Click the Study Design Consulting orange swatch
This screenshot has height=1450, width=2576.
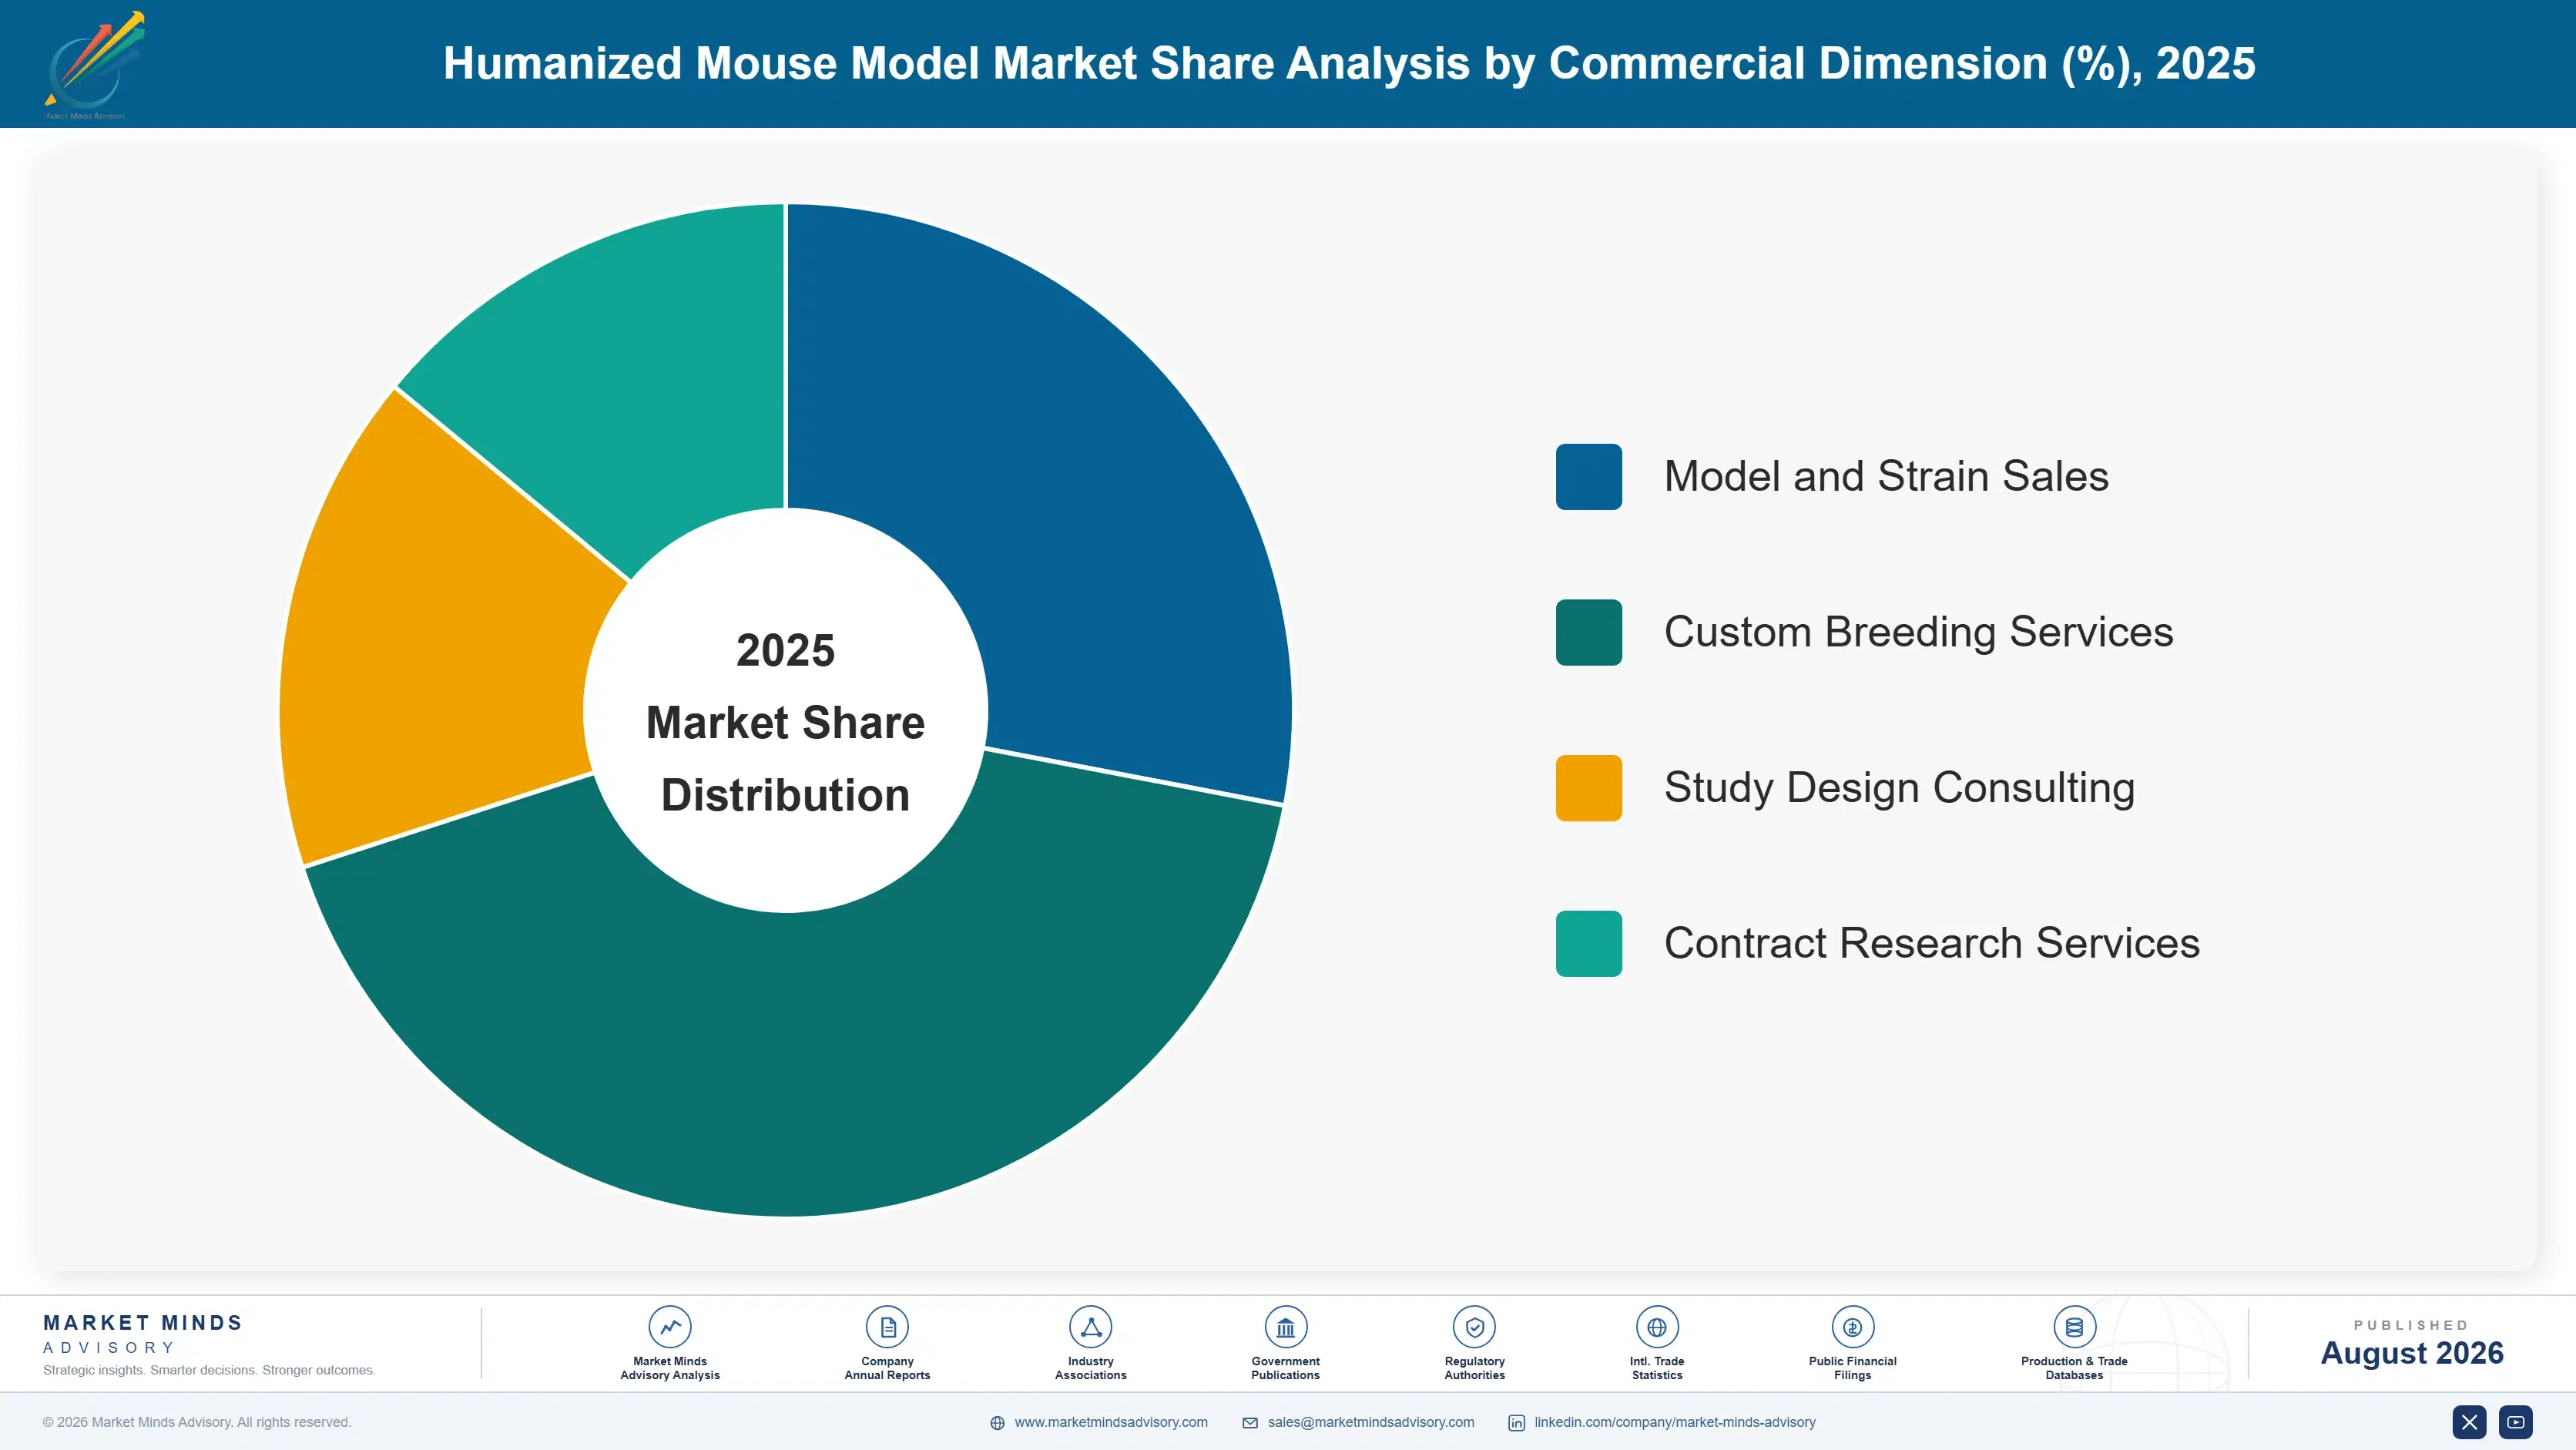[1588, 788]
